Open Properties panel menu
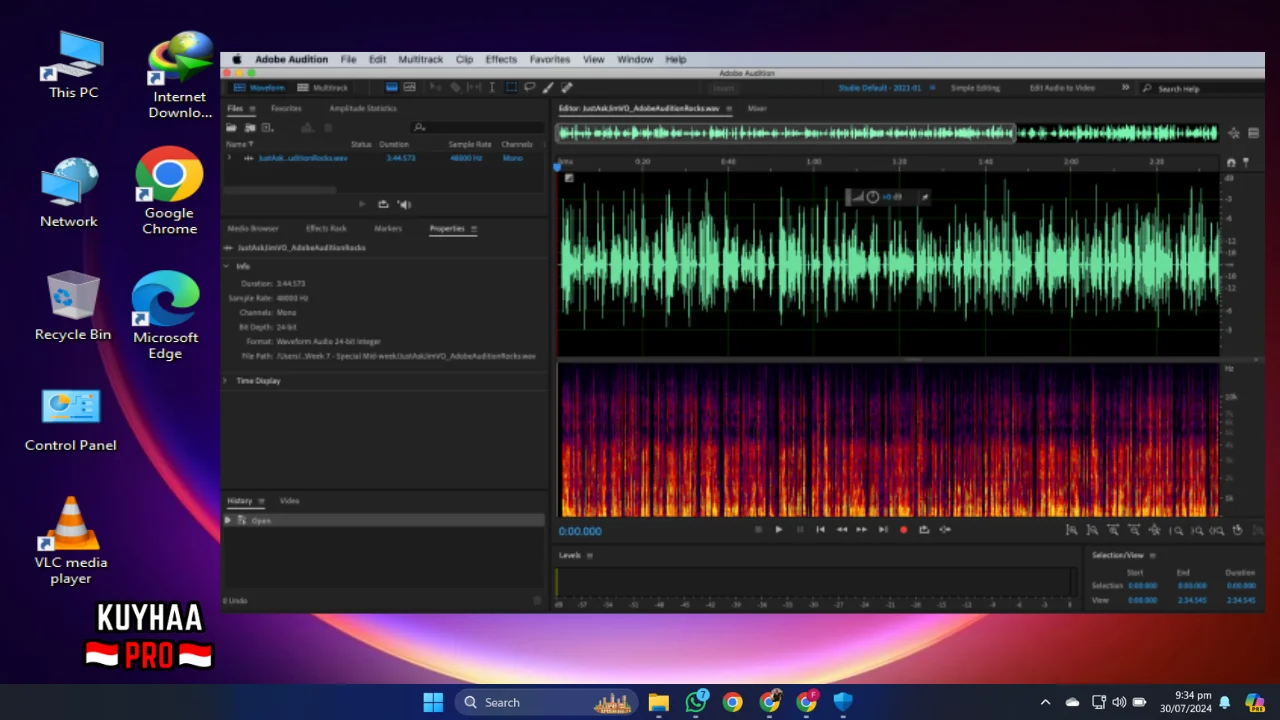This screenshot has height=720, width=1280. 474,229
